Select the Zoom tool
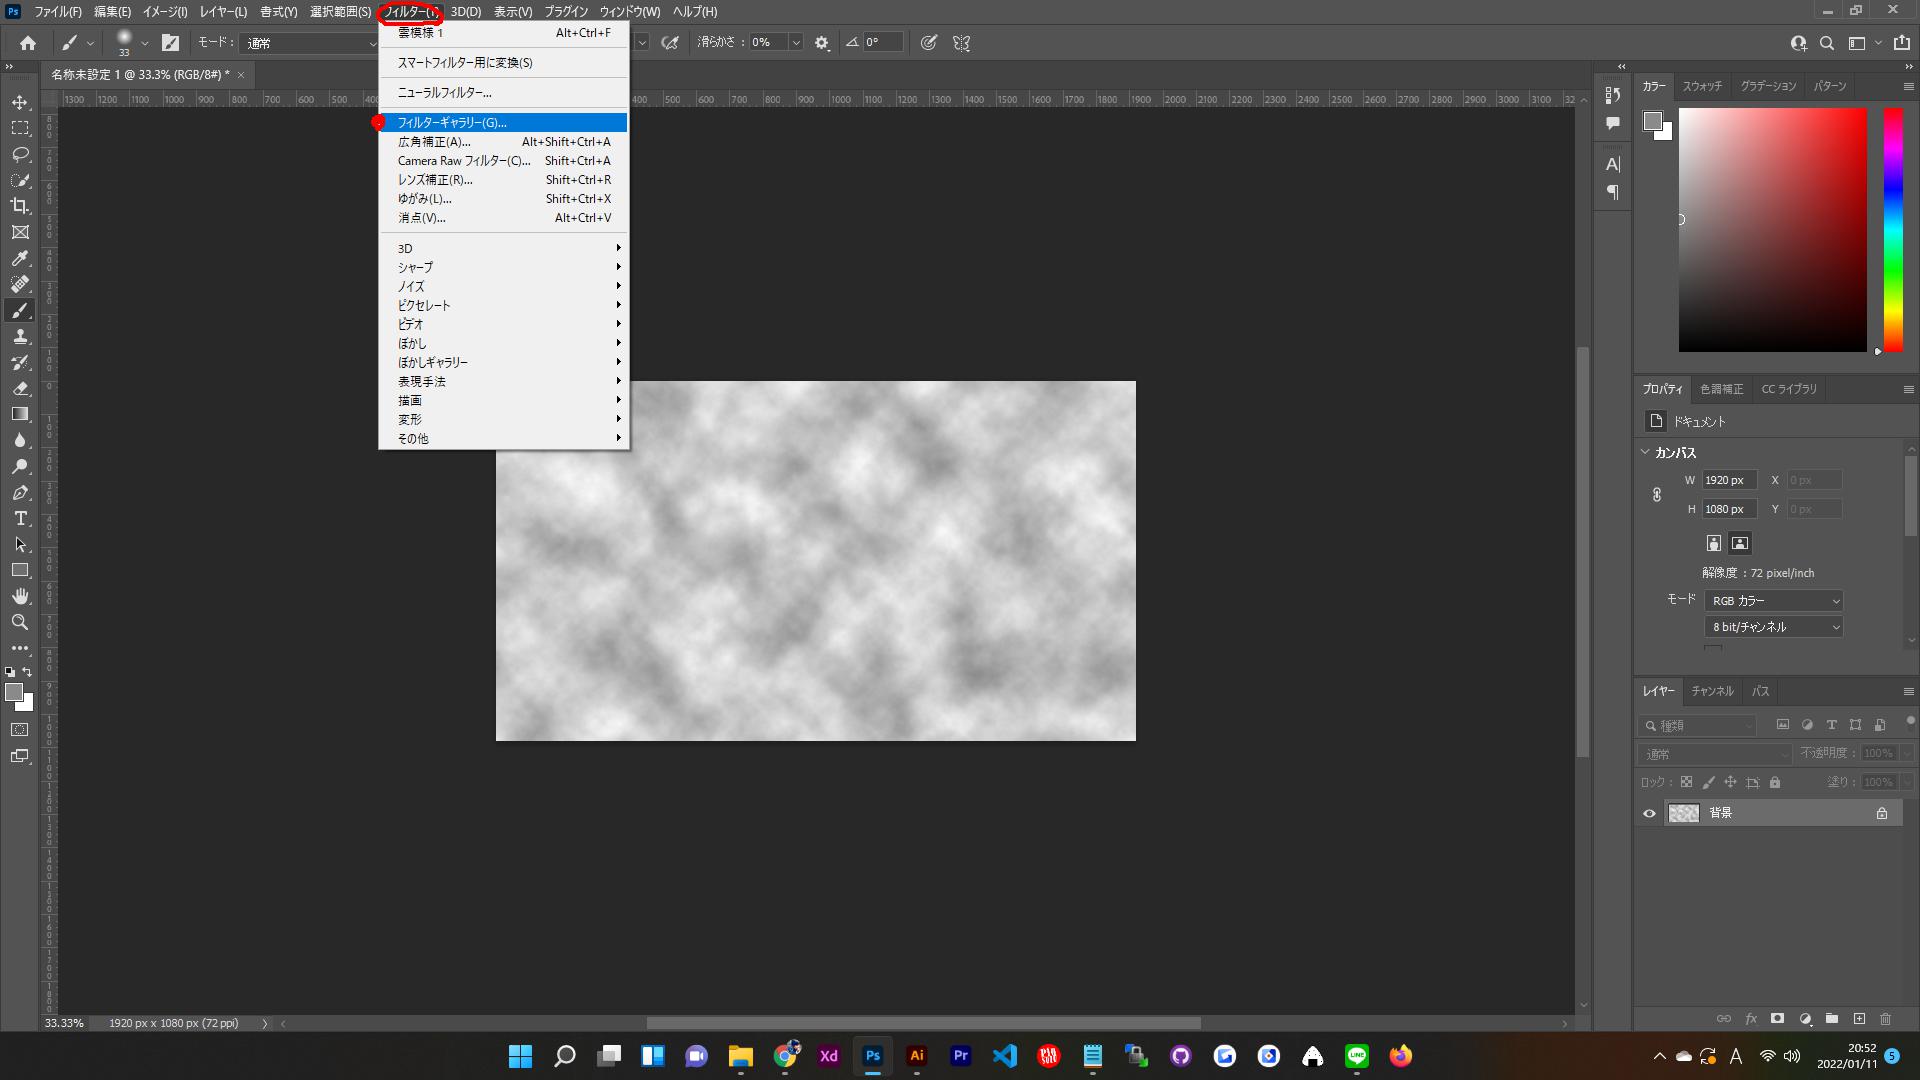1920x1080 pixels. (20, 622)
